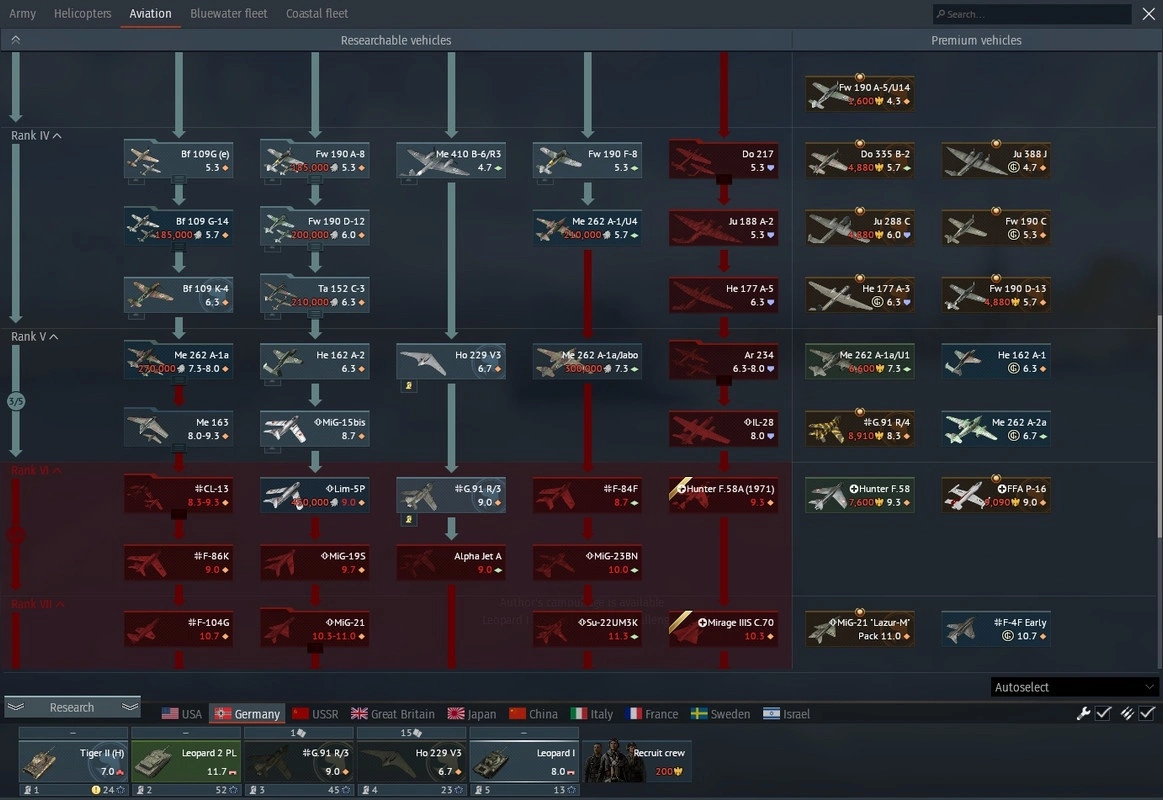
Task: Open the Bluewater fleet tab
Action: click(228, 14)
